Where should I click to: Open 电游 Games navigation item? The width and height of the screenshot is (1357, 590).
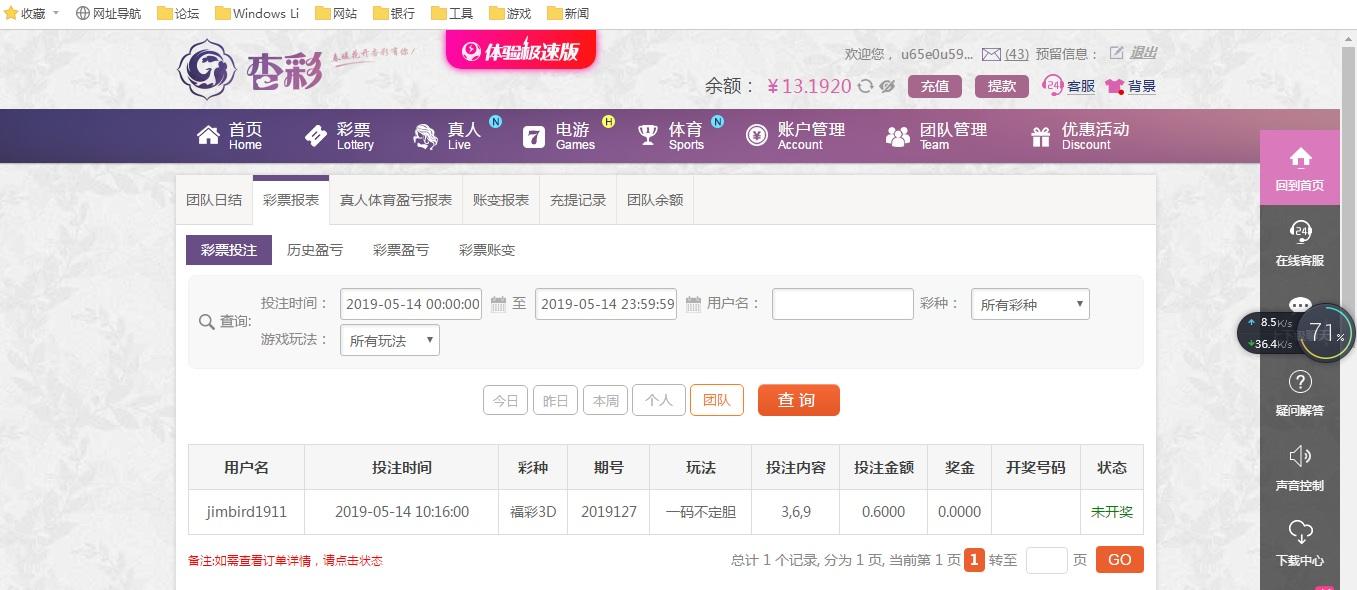coord(558,136)
